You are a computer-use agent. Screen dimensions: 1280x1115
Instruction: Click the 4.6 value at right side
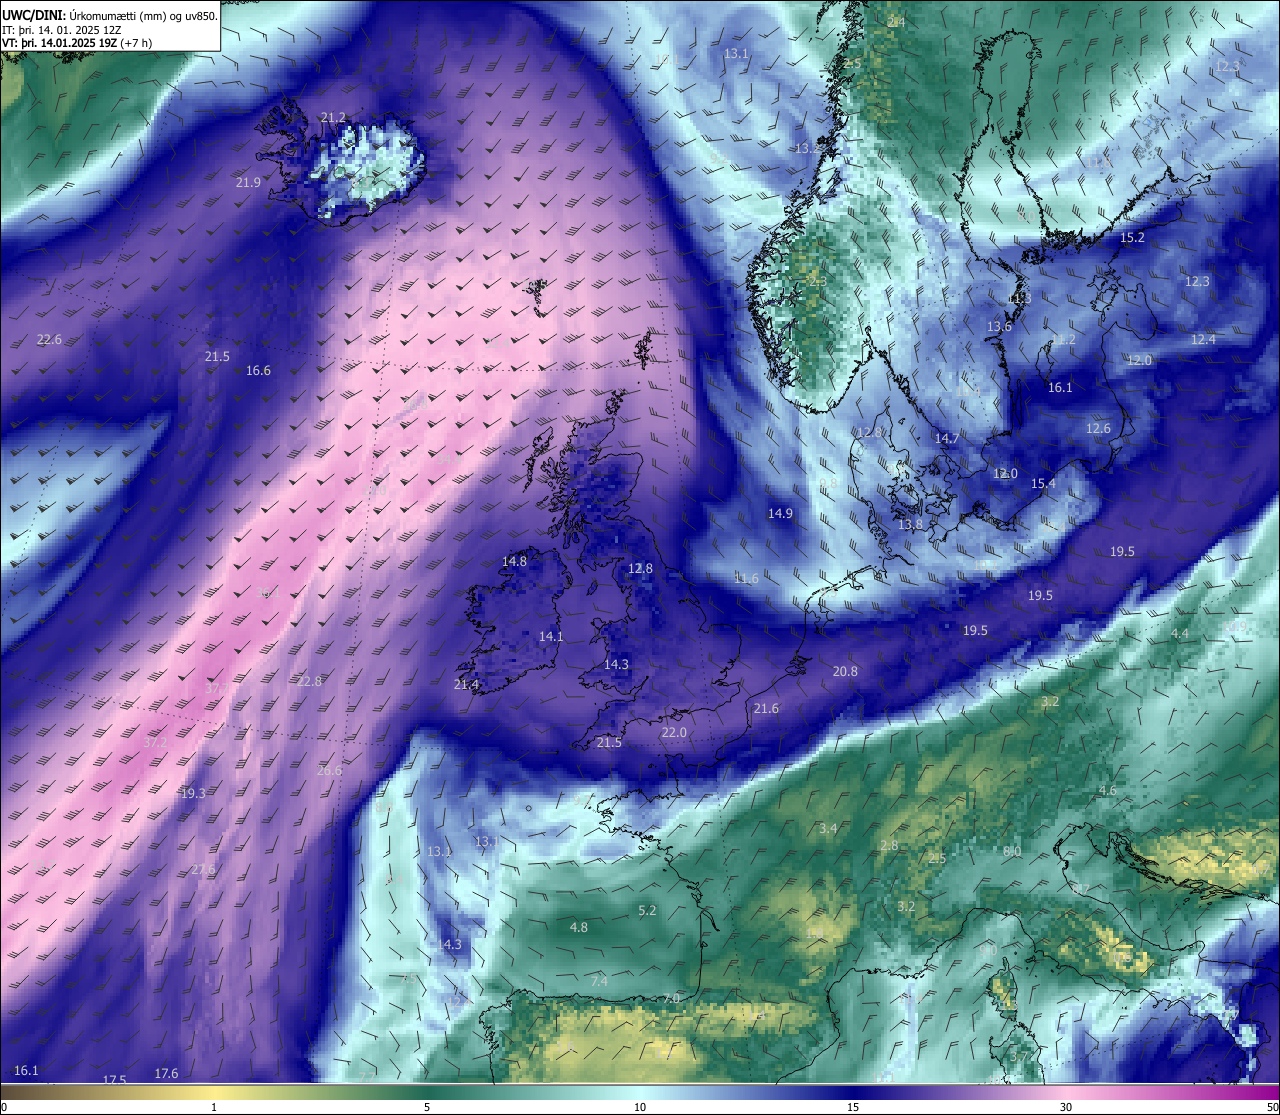coord(1108,791)
